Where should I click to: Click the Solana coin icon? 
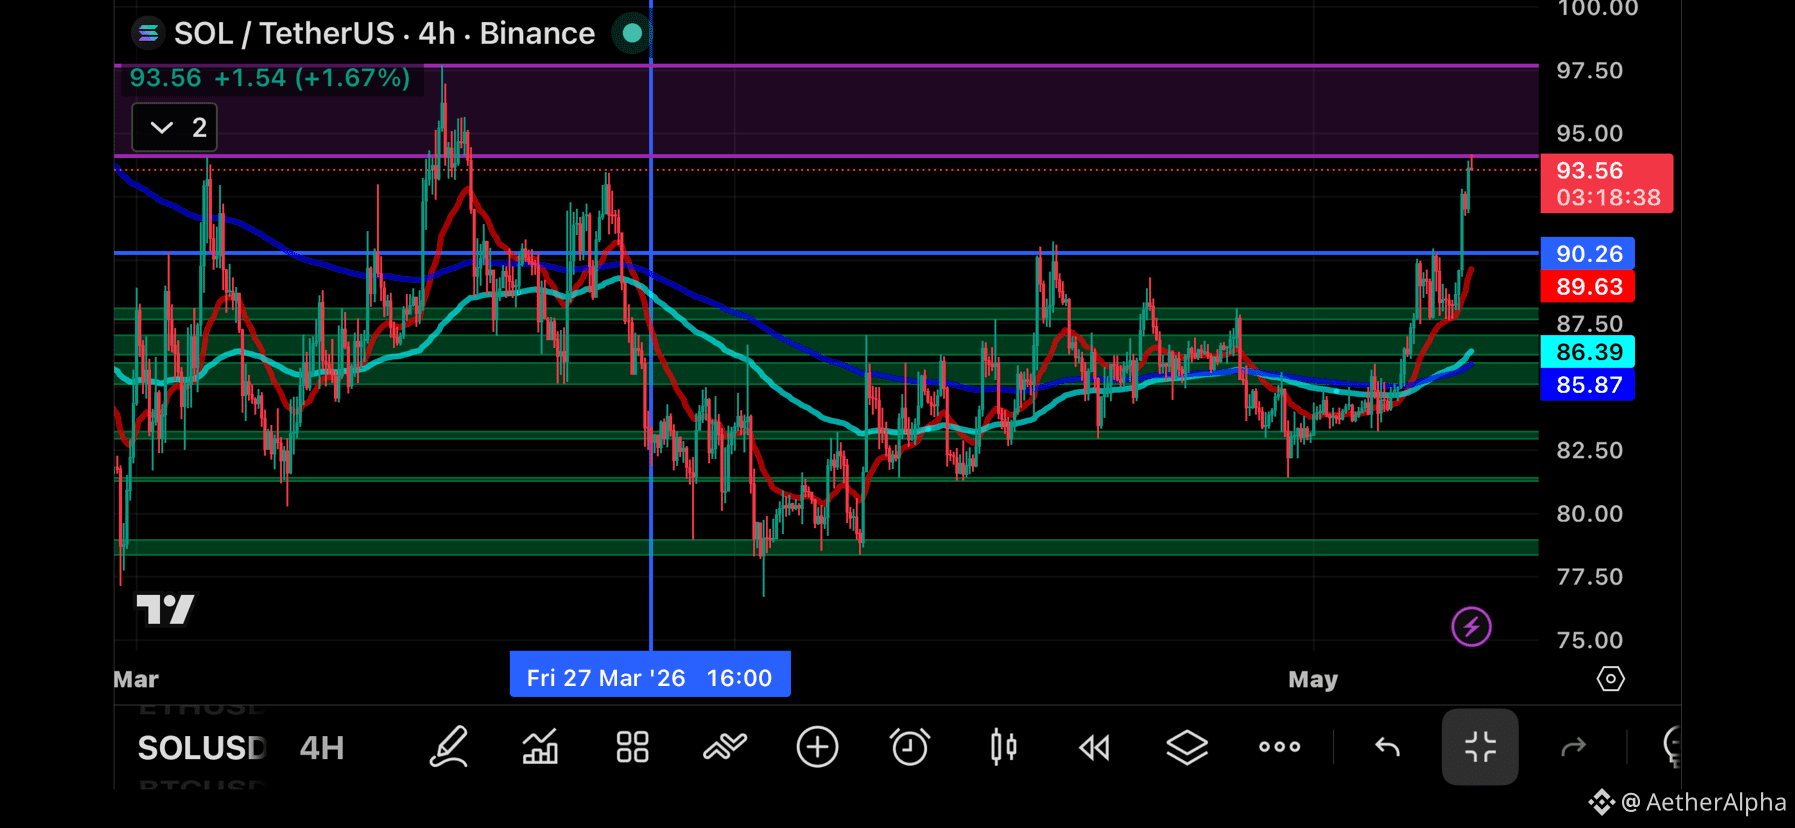[148, 34]
